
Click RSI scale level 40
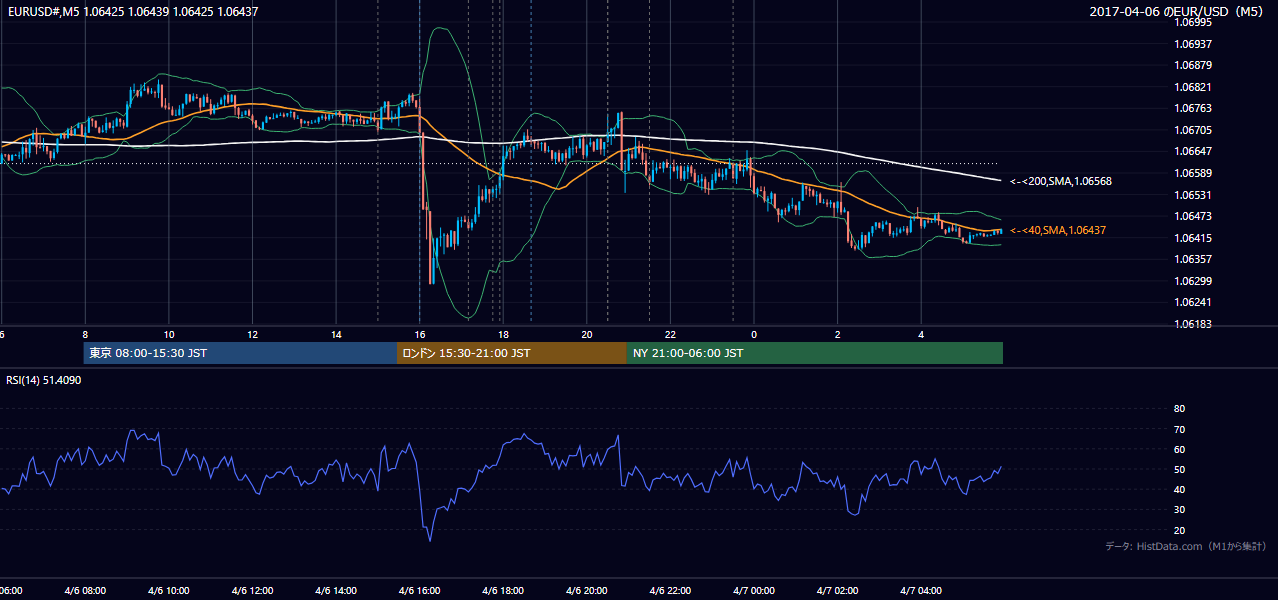coord(1179,489)
